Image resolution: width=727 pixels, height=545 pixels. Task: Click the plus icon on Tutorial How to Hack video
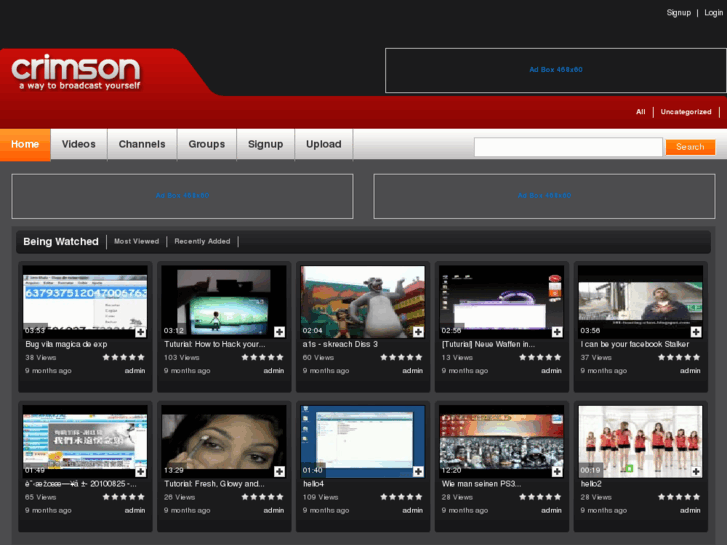[x=280, y=331]
